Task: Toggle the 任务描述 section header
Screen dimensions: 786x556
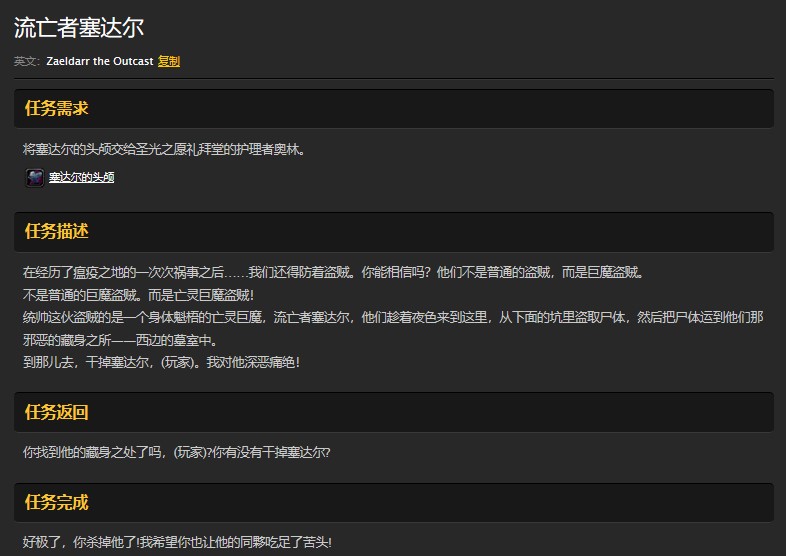Action: tap(57, 231)
